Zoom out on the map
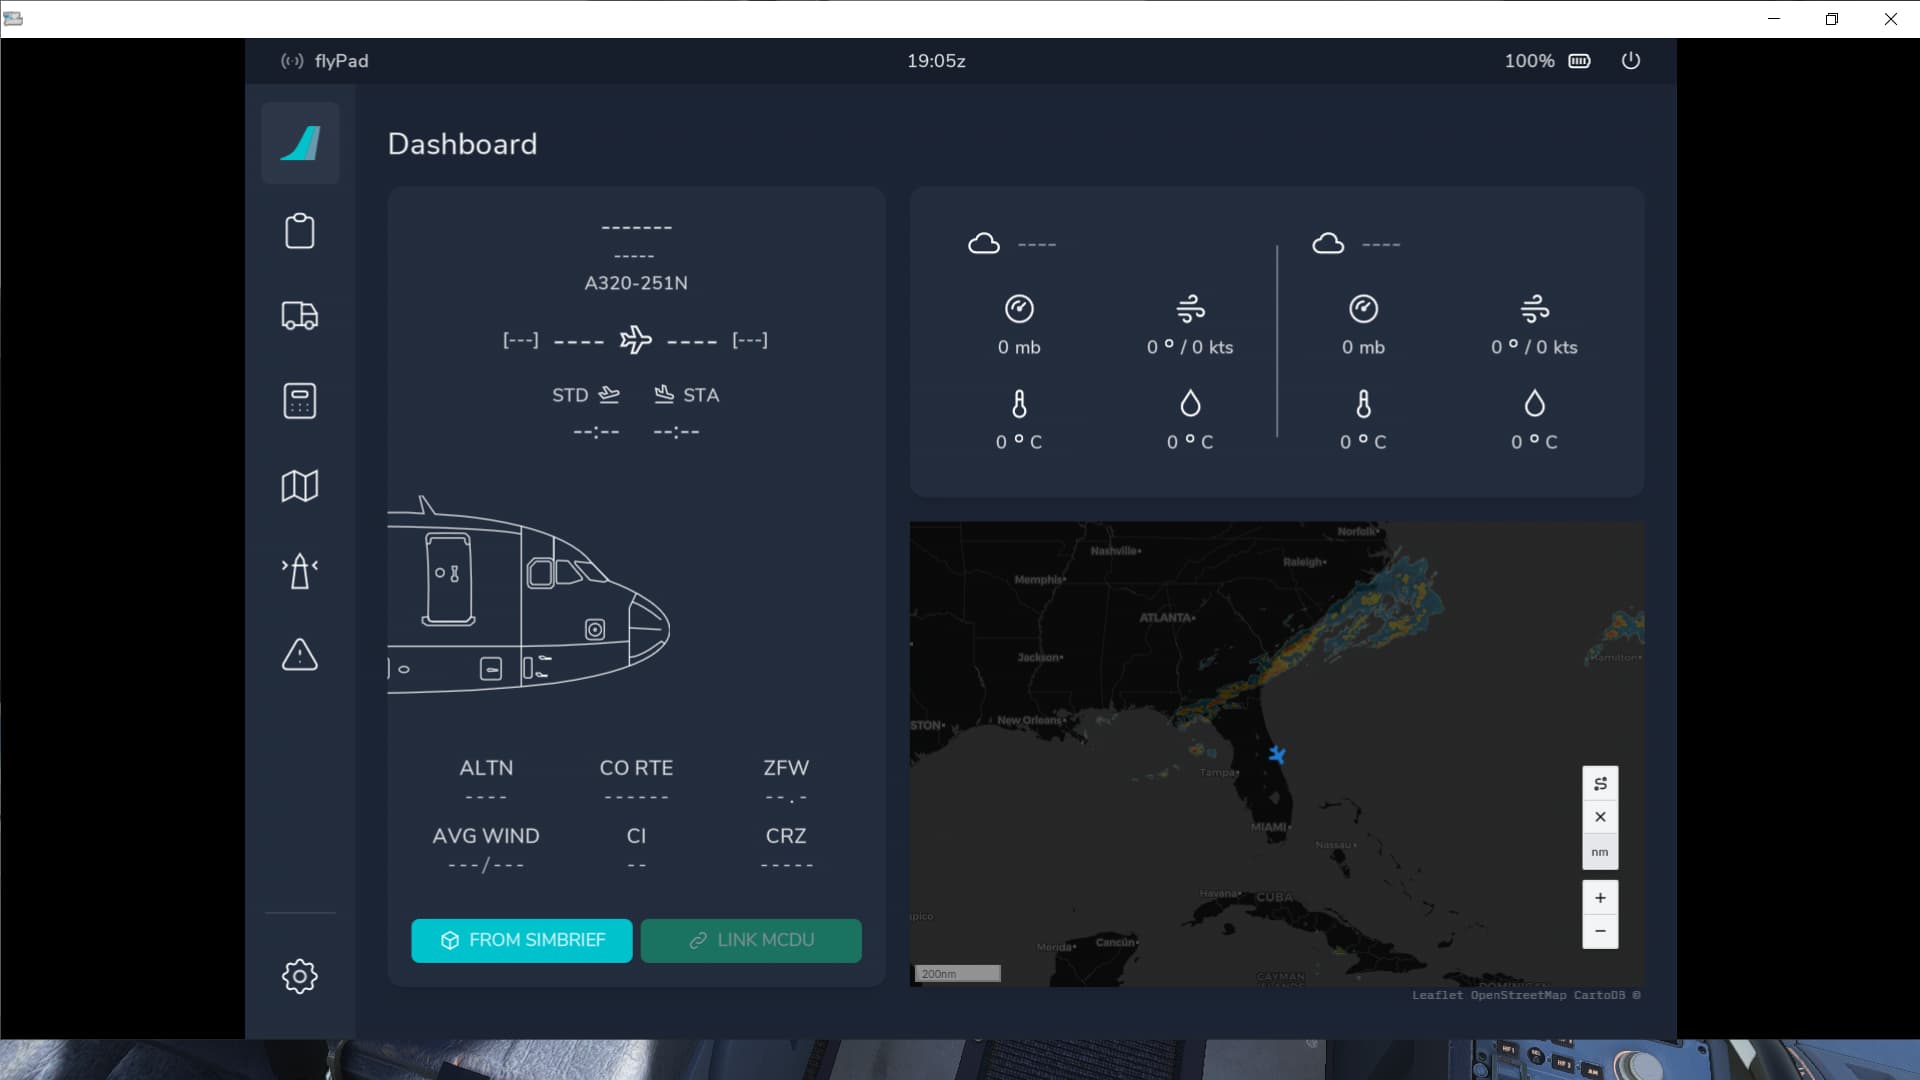Viewport: 1920px width, 1080px height. (1600, 931)
